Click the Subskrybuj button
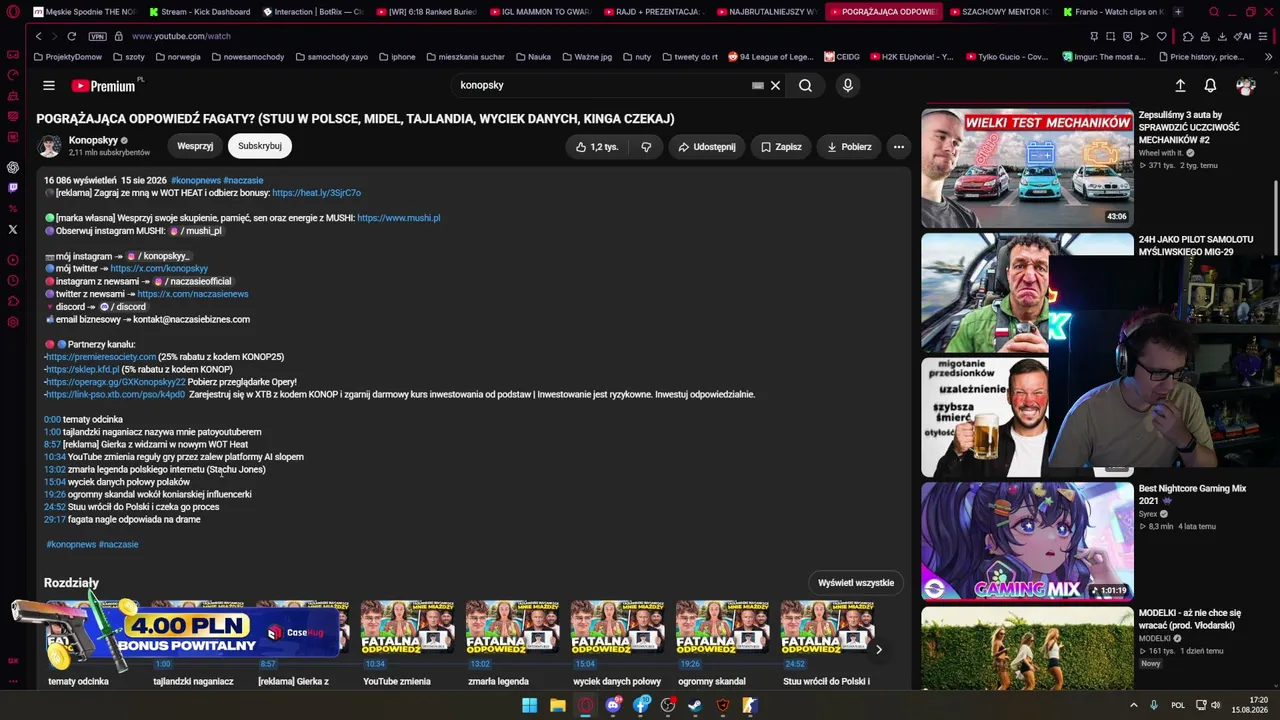 [259, 146]
